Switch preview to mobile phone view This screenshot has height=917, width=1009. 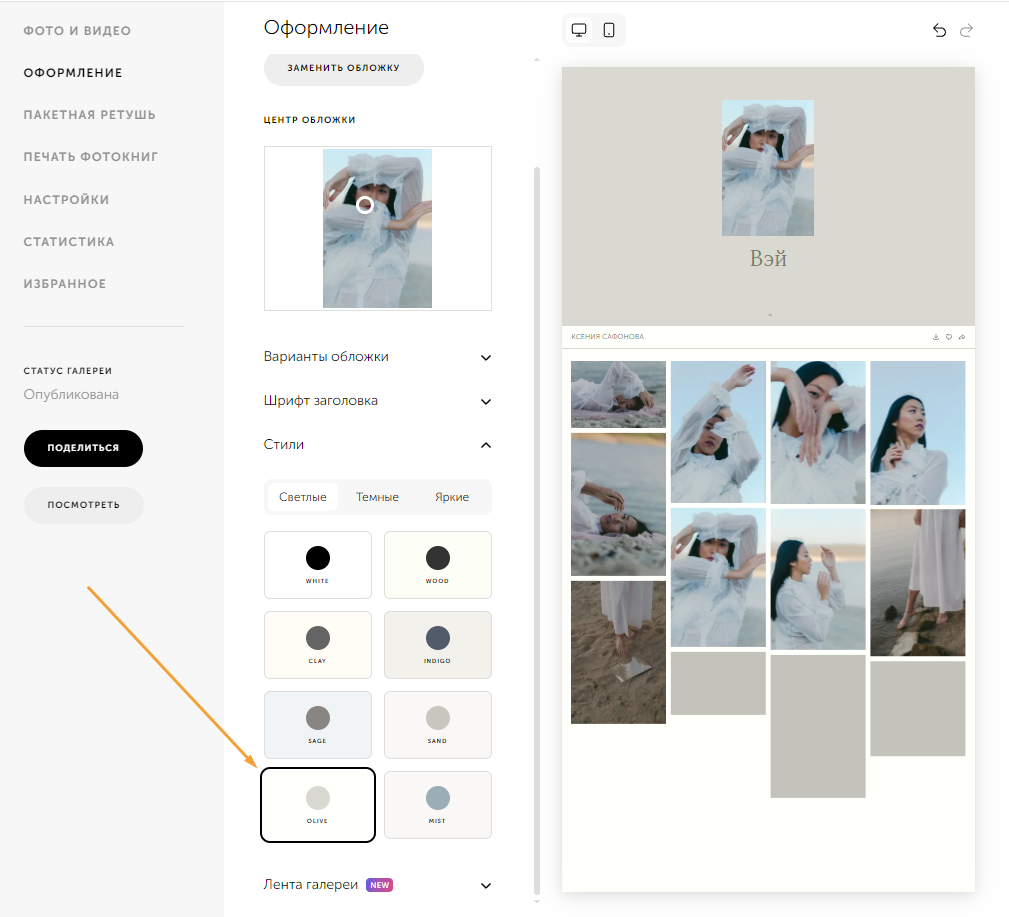(x=609, y=30)
